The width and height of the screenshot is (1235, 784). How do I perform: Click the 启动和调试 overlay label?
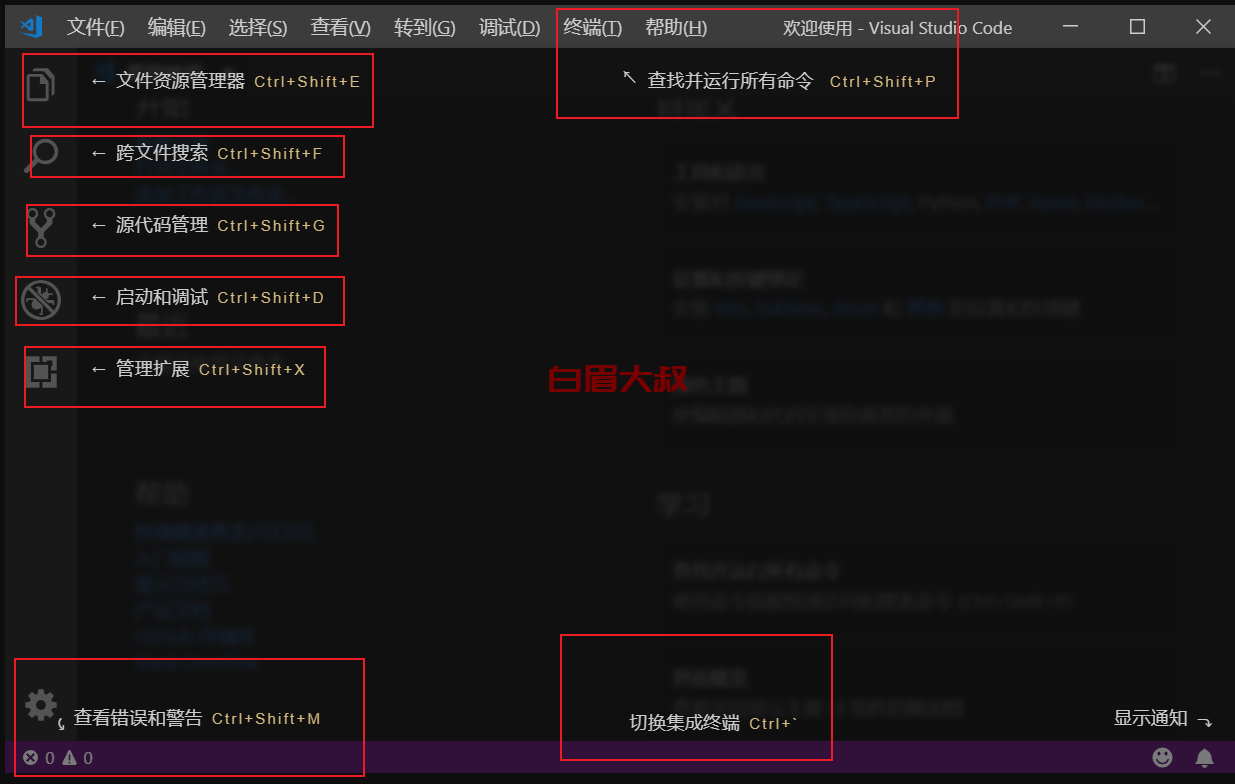162,297
